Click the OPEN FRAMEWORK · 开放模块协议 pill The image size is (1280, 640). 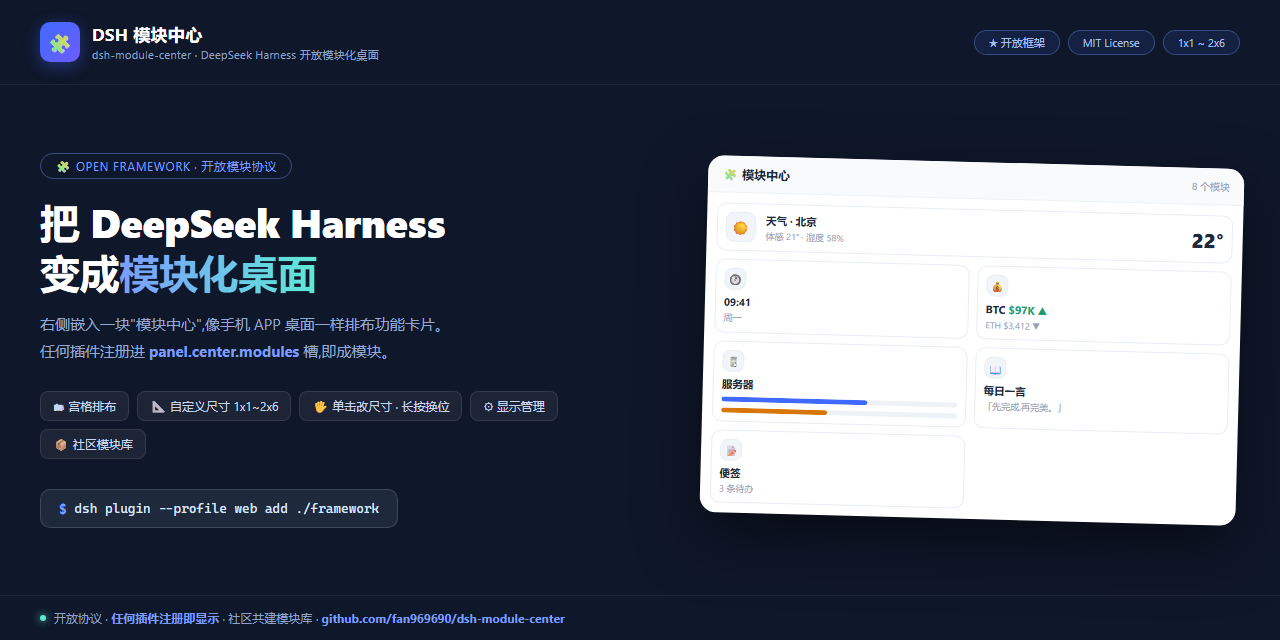coord(166,166)
